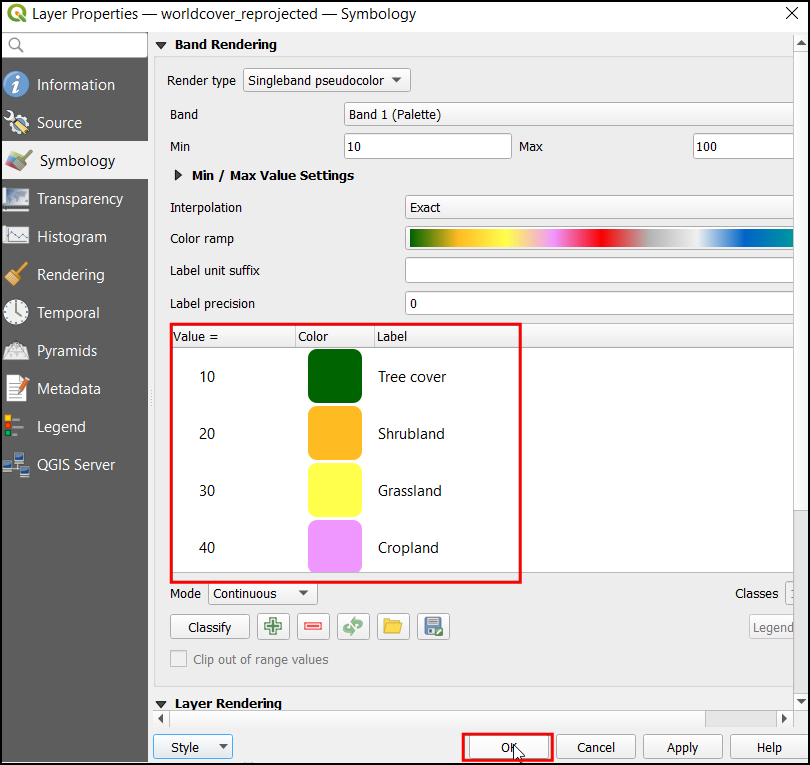The width and height of the screenshot is (810, 765).
Task: Click the Apply button
Action: (682, 747)
